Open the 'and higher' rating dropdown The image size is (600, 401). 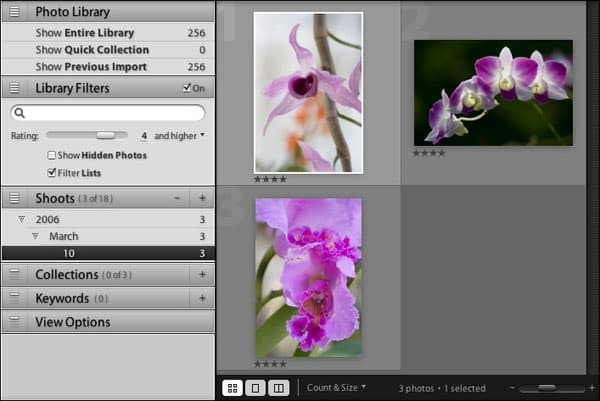click(x=179, y=135)
